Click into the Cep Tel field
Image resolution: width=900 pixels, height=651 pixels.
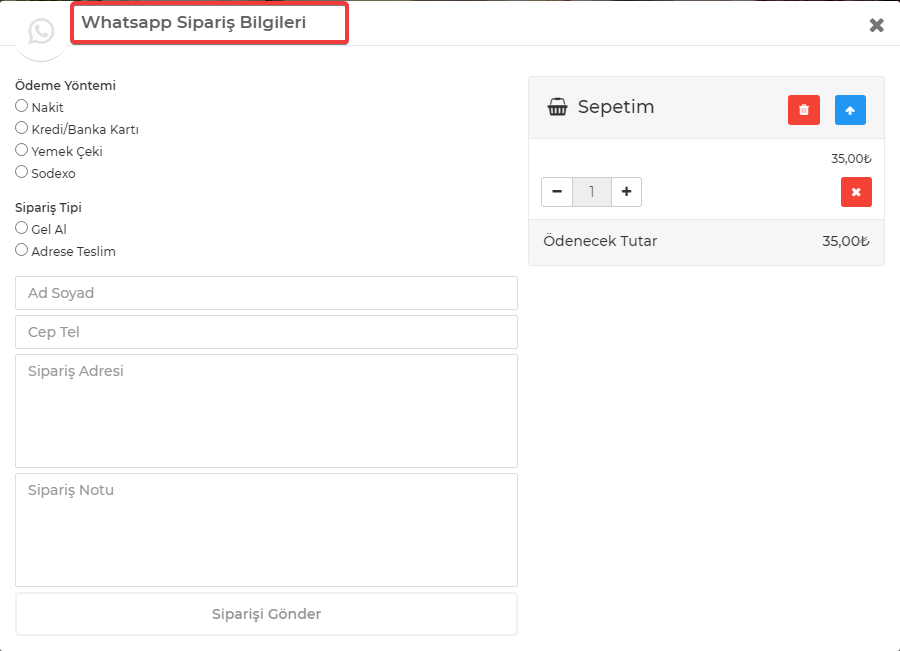coord(266,332)
